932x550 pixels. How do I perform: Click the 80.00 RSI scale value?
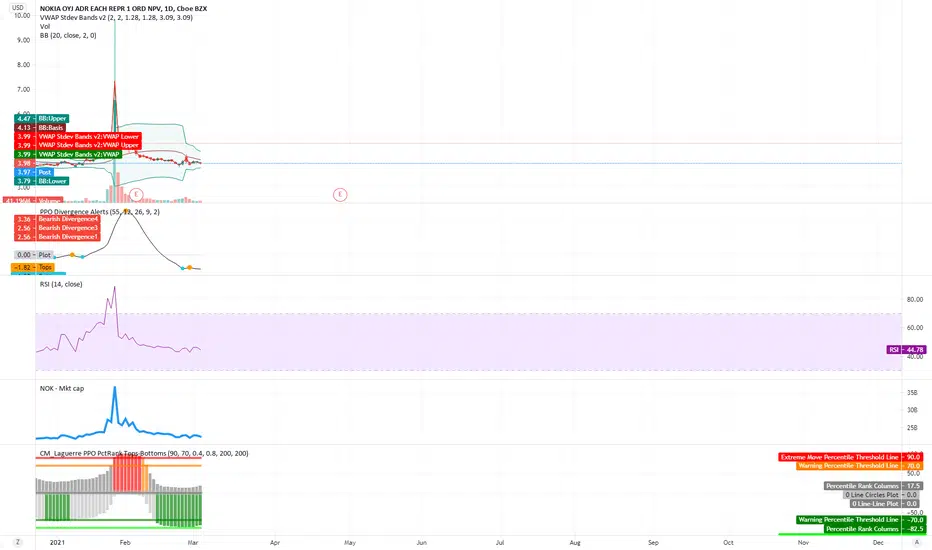pyautogui.click(x=915, y=299)
